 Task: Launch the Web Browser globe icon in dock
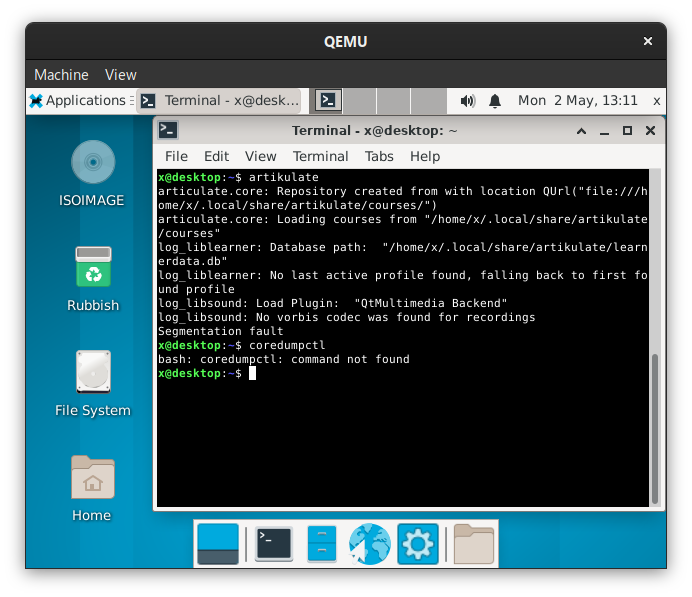click(x=369, y=544)
